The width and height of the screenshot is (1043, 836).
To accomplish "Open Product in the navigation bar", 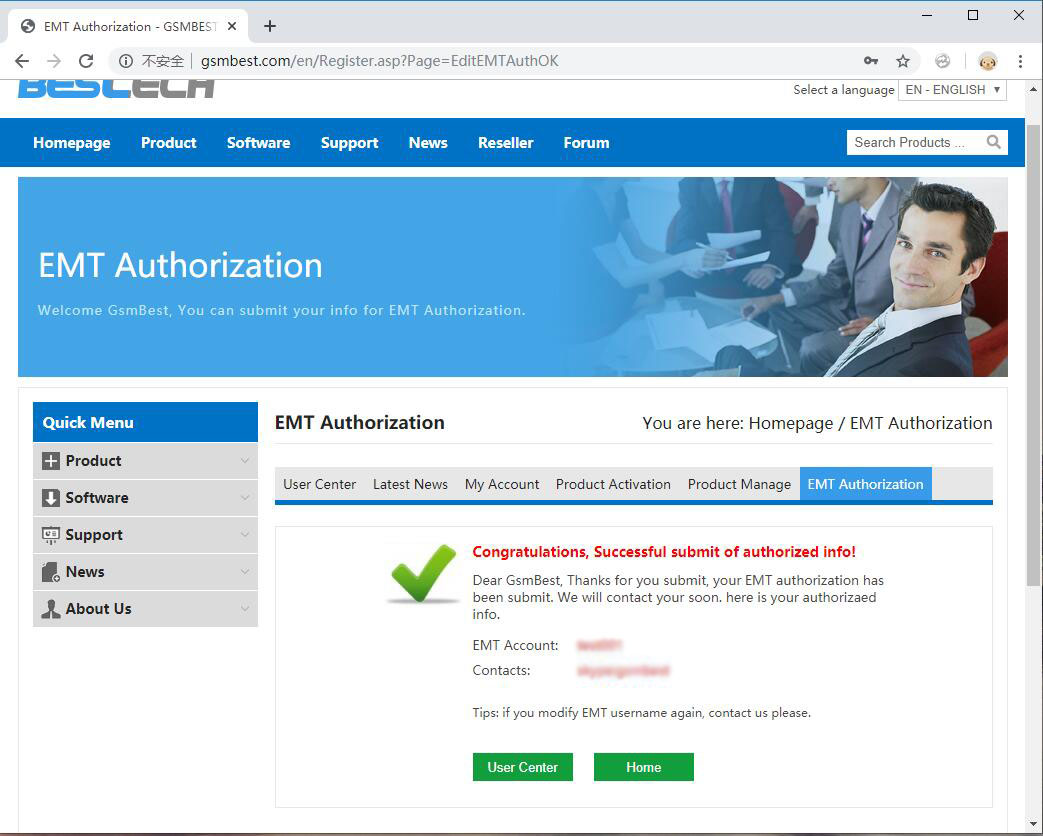I will click(x=169, y=143).
